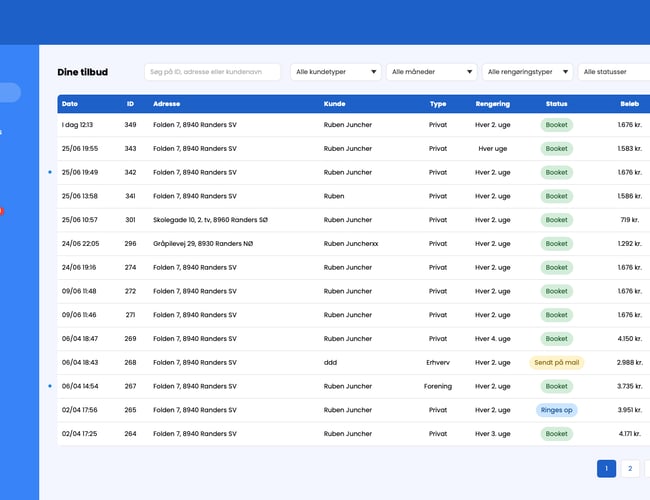This screenshot has height=500, width=650.
Task: Click the Booket badge on offer 343
Action: click(x=556, y=149)
